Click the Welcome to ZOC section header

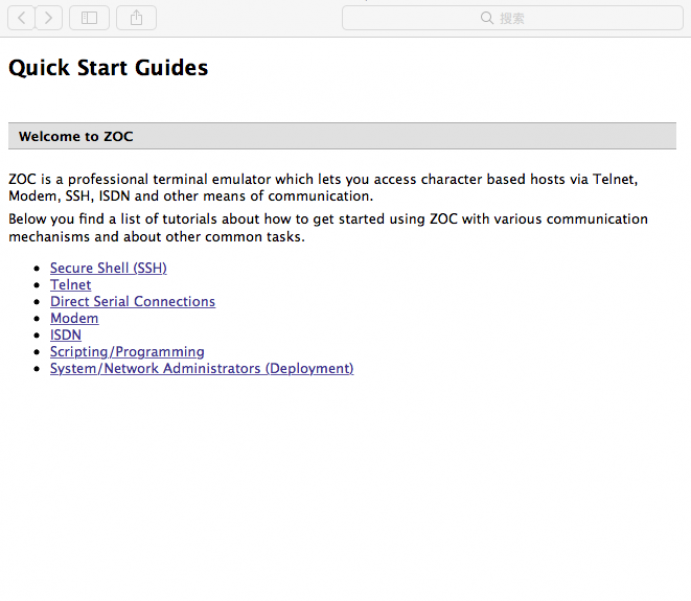coord(342,136)
